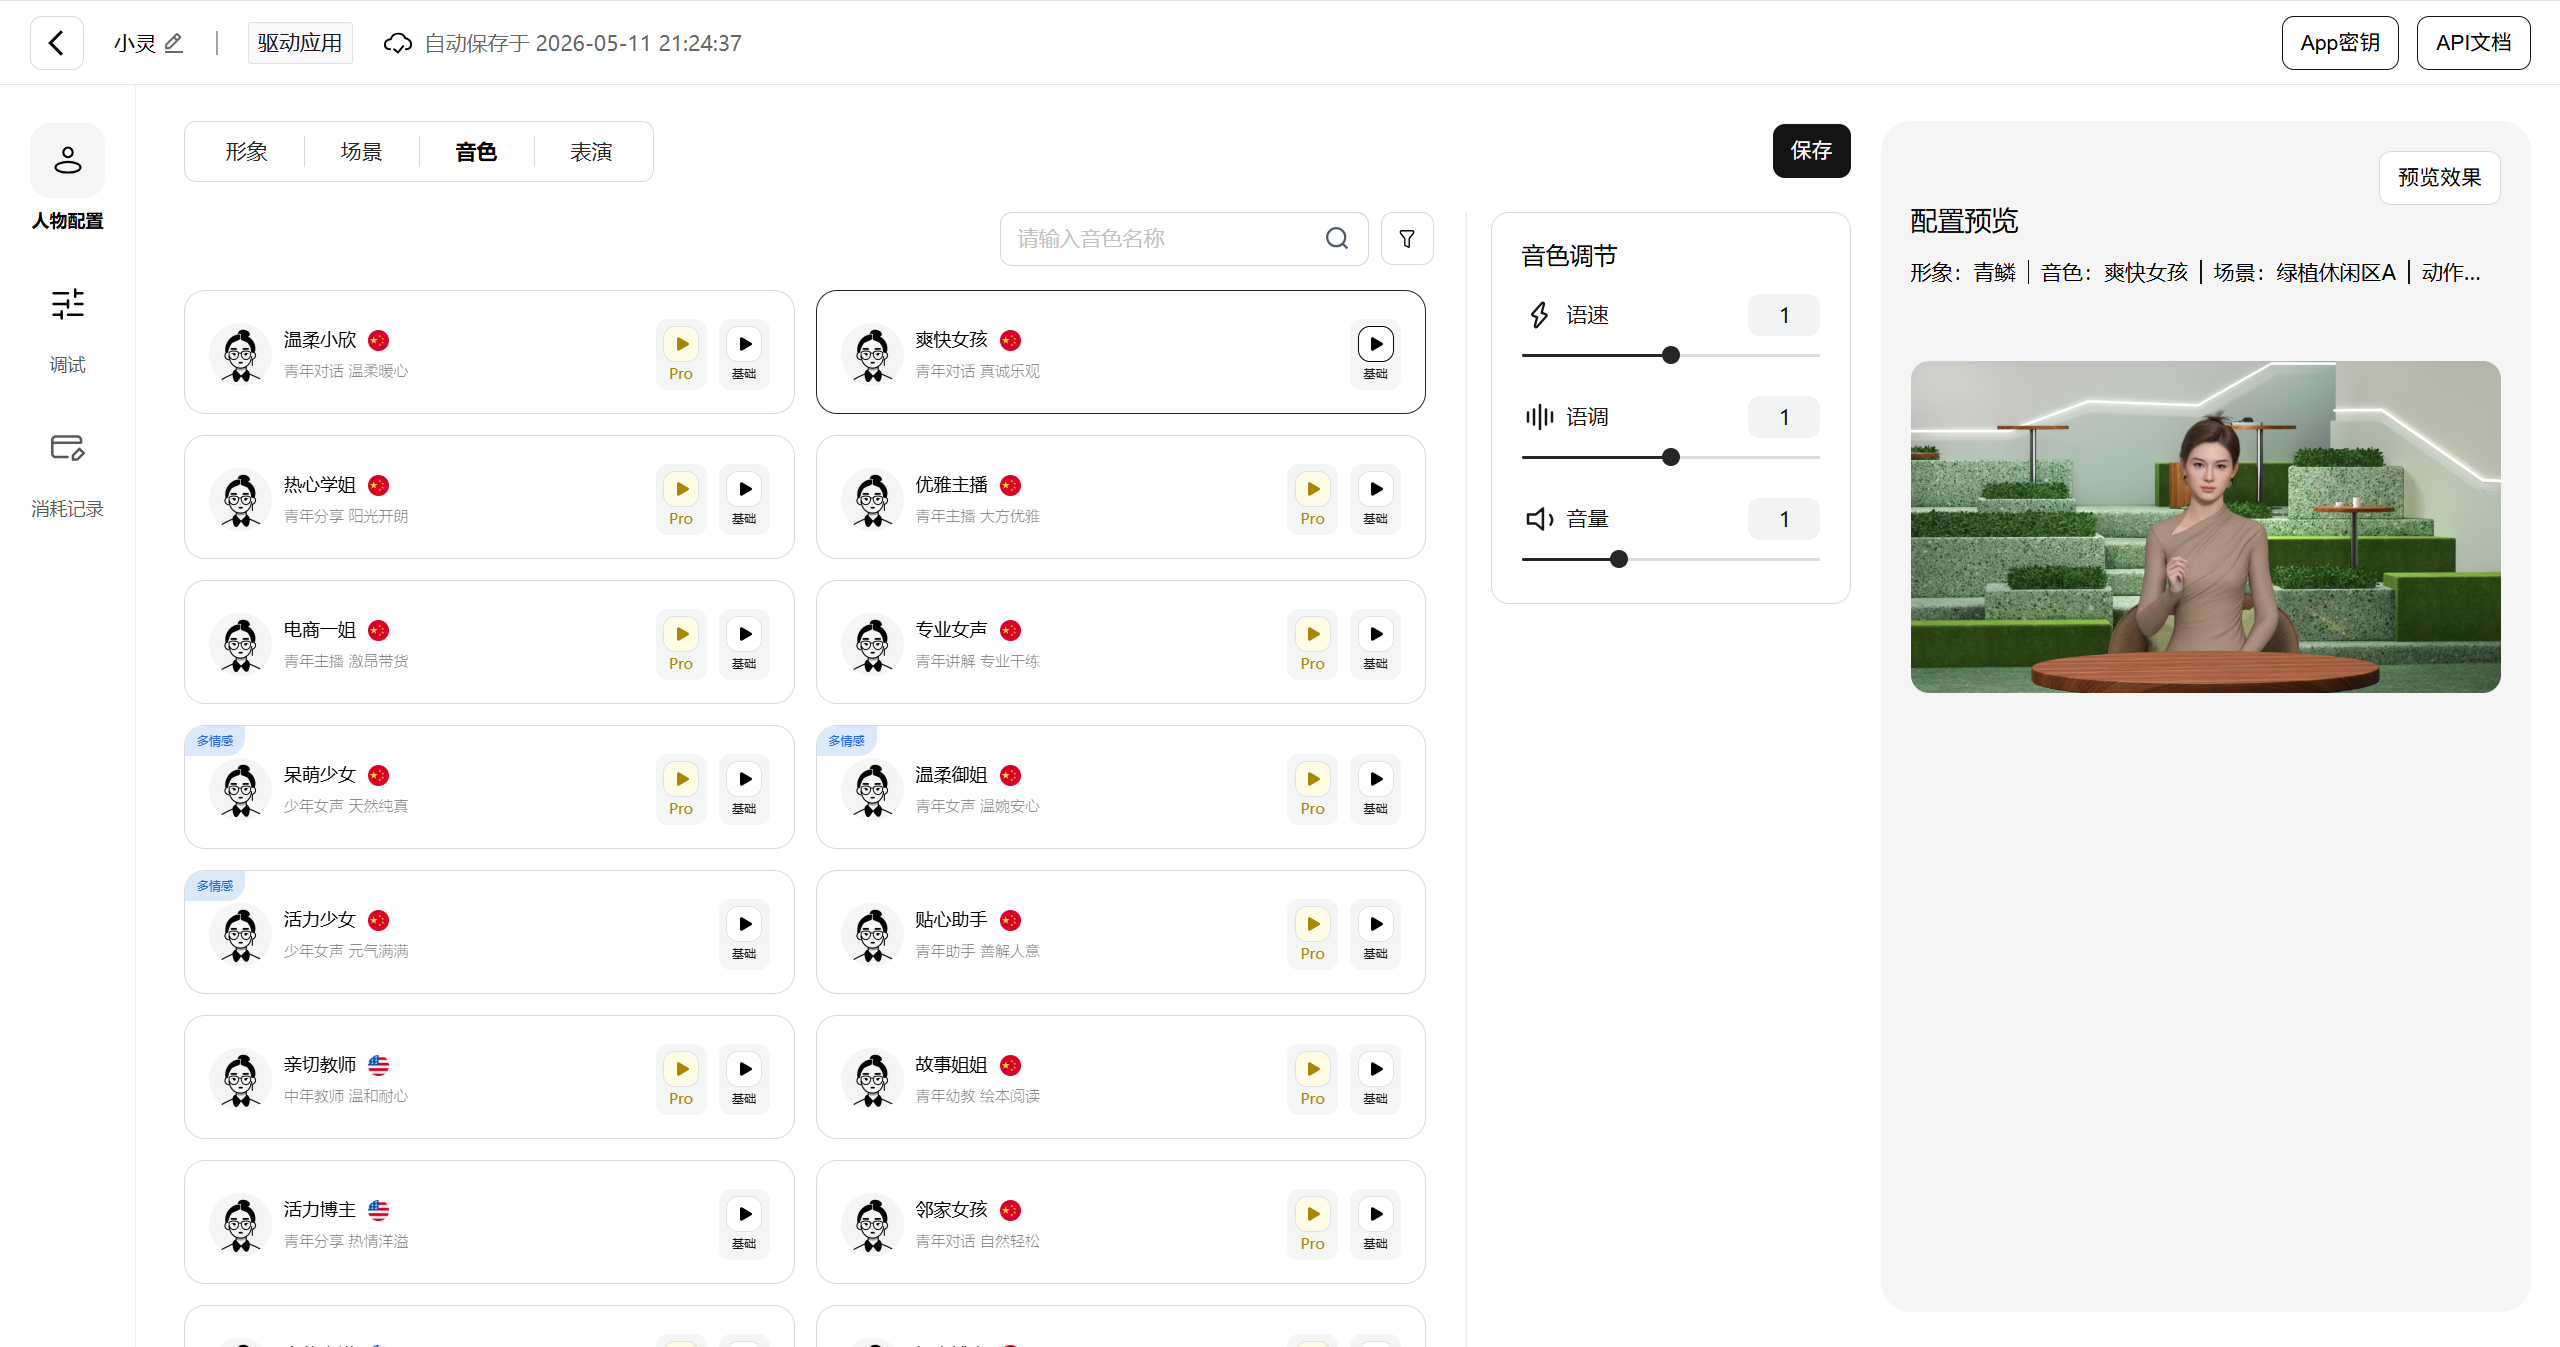
Task: Open API文档
Action: pos(2473,43)
